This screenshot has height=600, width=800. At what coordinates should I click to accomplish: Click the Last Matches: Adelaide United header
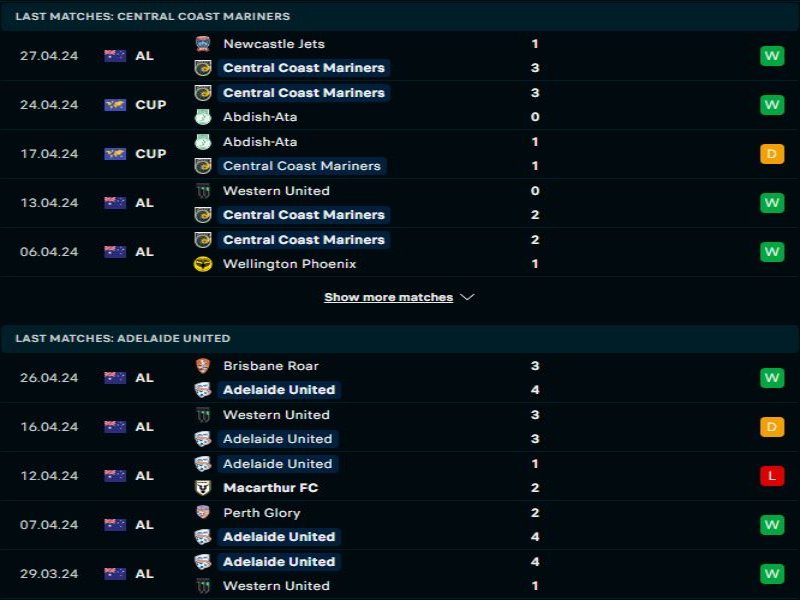click(122, 338)
